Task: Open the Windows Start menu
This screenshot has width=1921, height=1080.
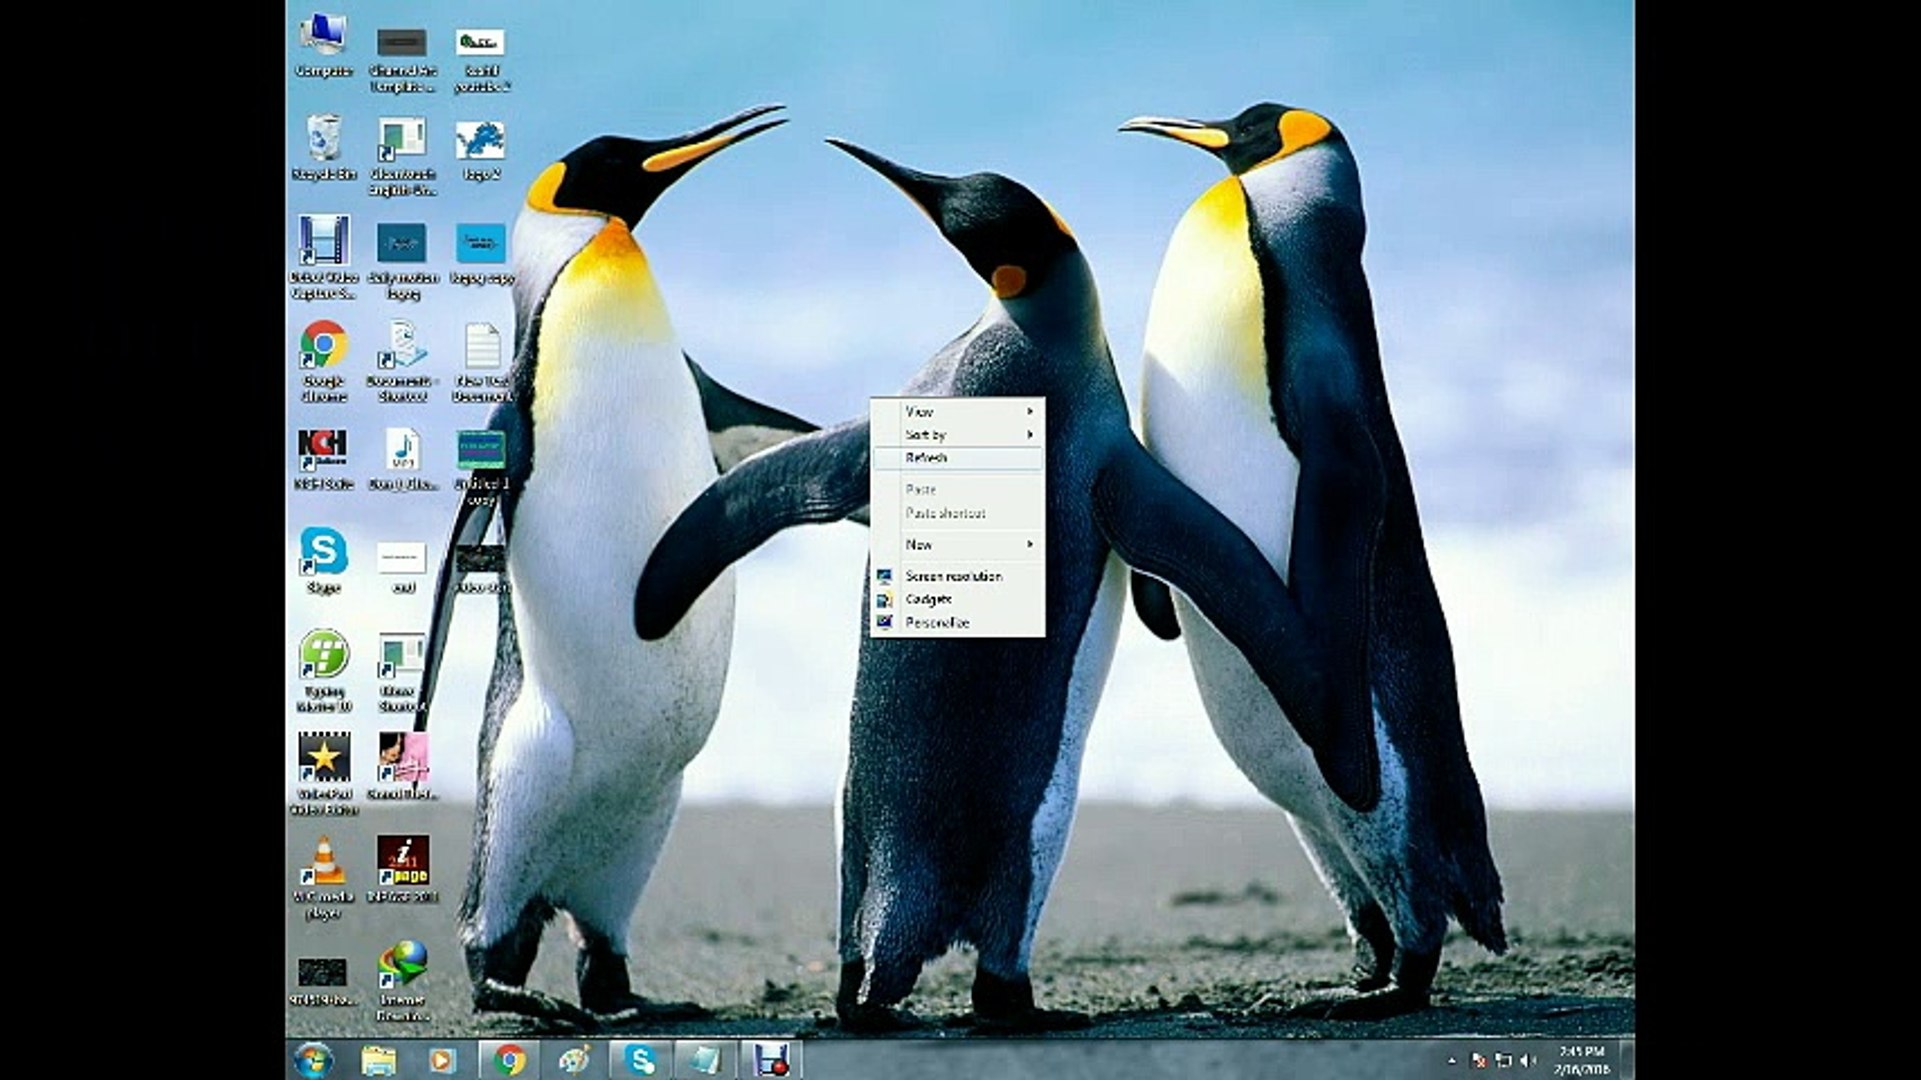Action: 313,1059
